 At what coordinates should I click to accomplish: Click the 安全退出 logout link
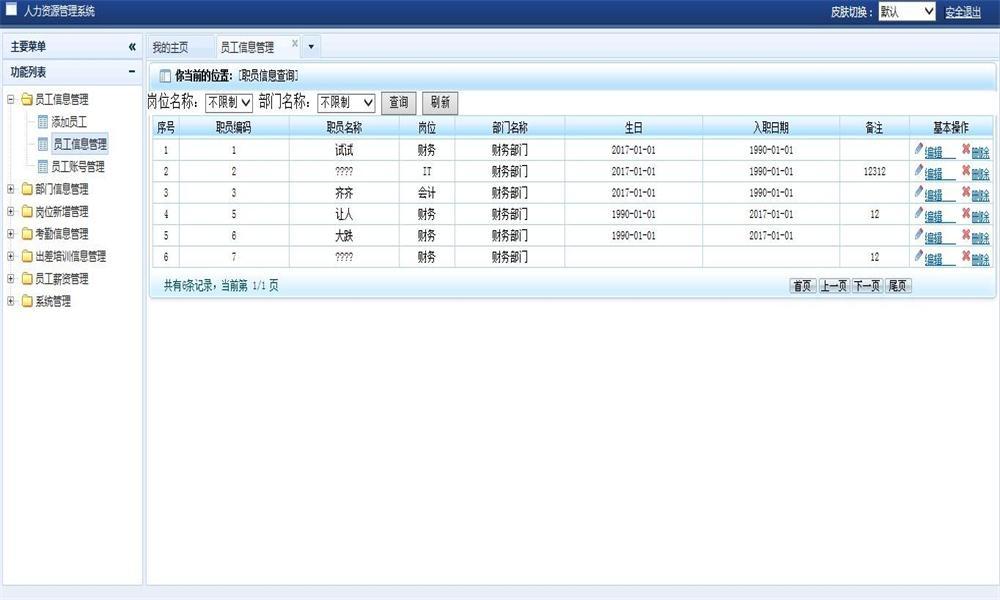coord(963,12)
